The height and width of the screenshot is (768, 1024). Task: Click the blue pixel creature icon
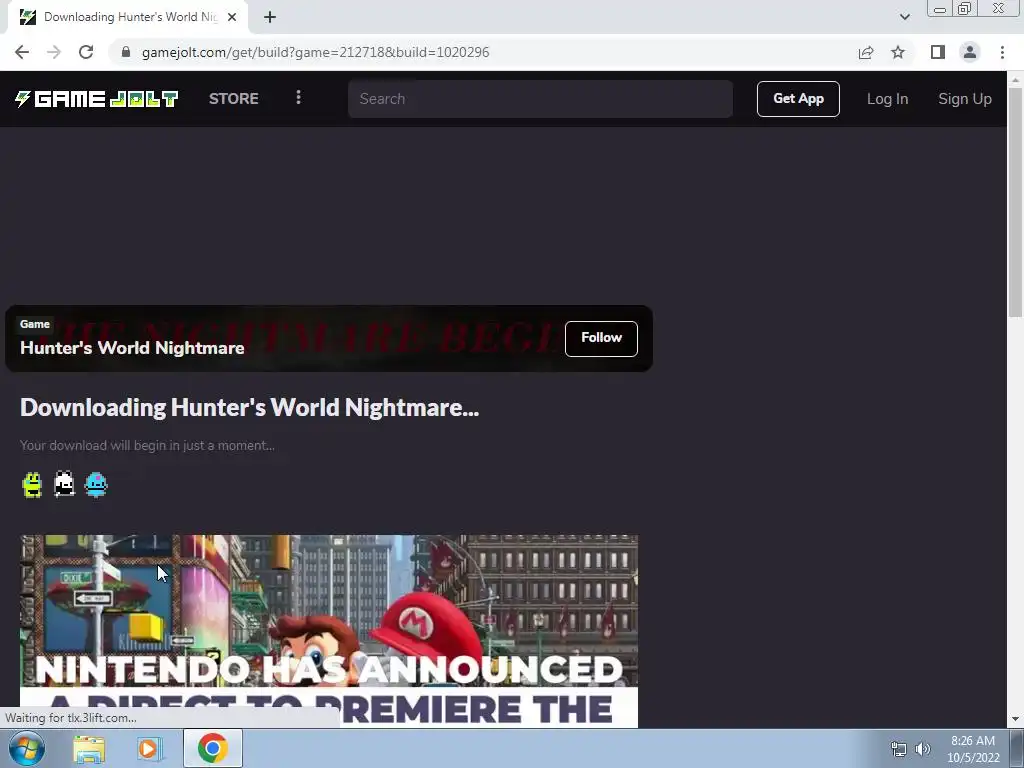tap(96, 485)
